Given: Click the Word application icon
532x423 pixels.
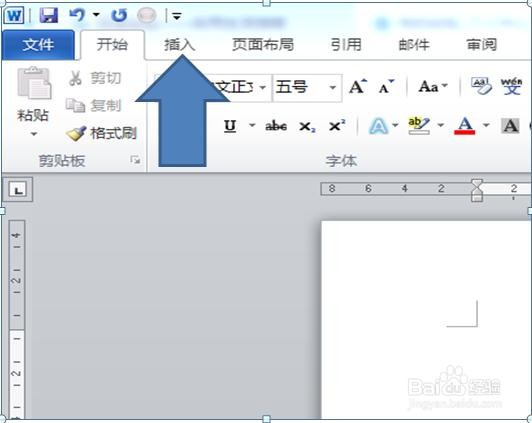Looking at the screenshot, I should coord(14,16).
